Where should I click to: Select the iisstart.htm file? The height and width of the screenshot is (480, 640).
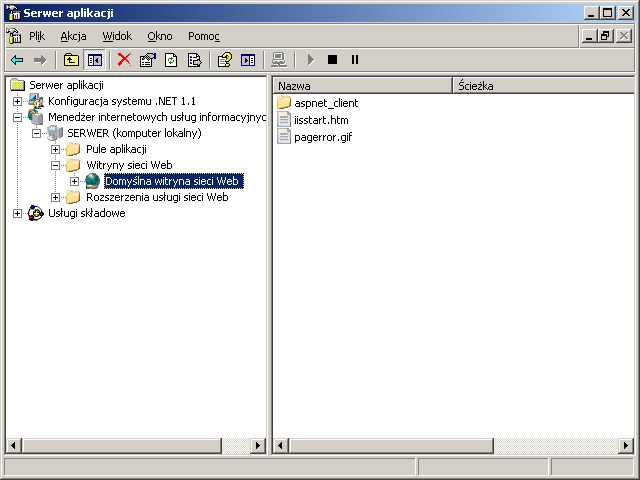click(x=321, y=120)
